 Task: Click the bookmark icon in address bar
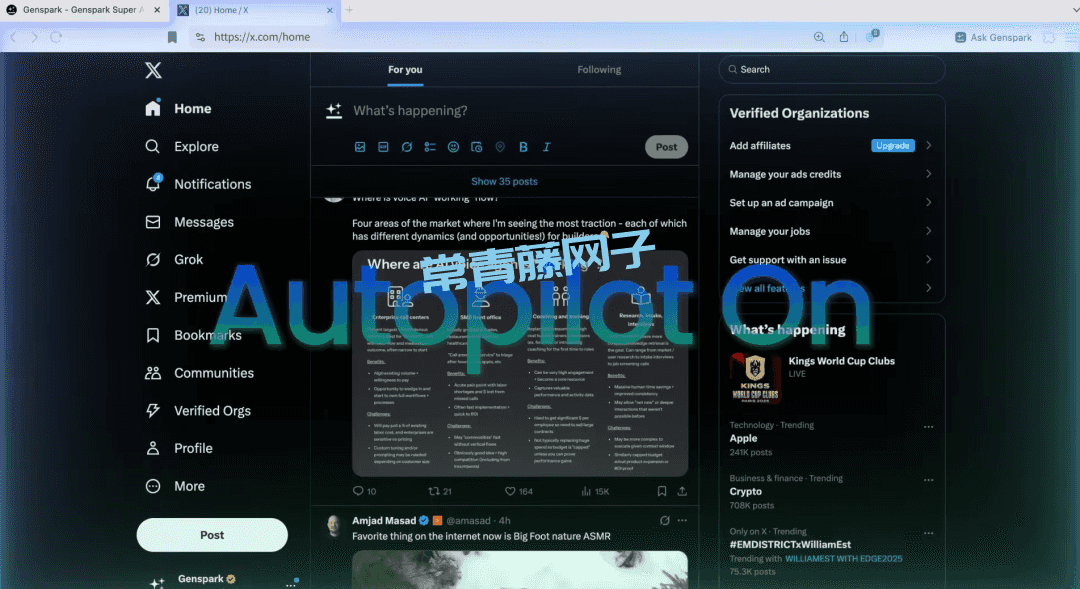[x=172, y=37]
